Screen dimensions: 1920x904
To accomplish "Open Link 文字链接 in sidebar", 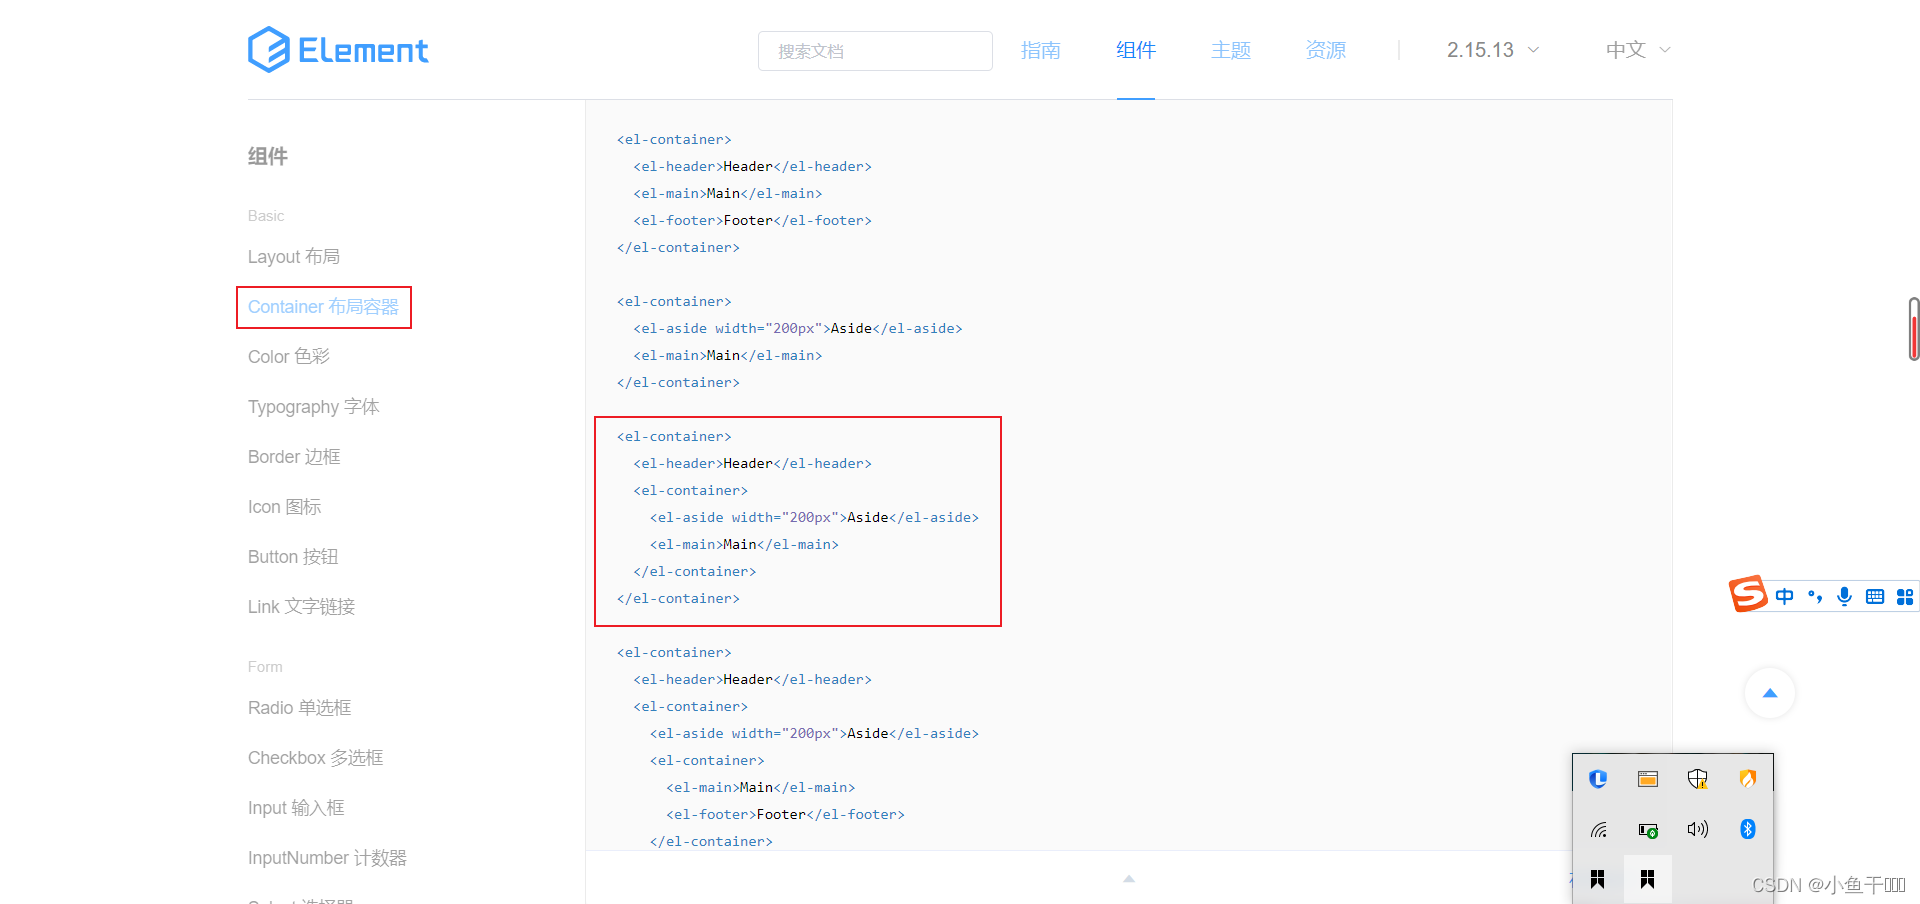I will (302, 607).
